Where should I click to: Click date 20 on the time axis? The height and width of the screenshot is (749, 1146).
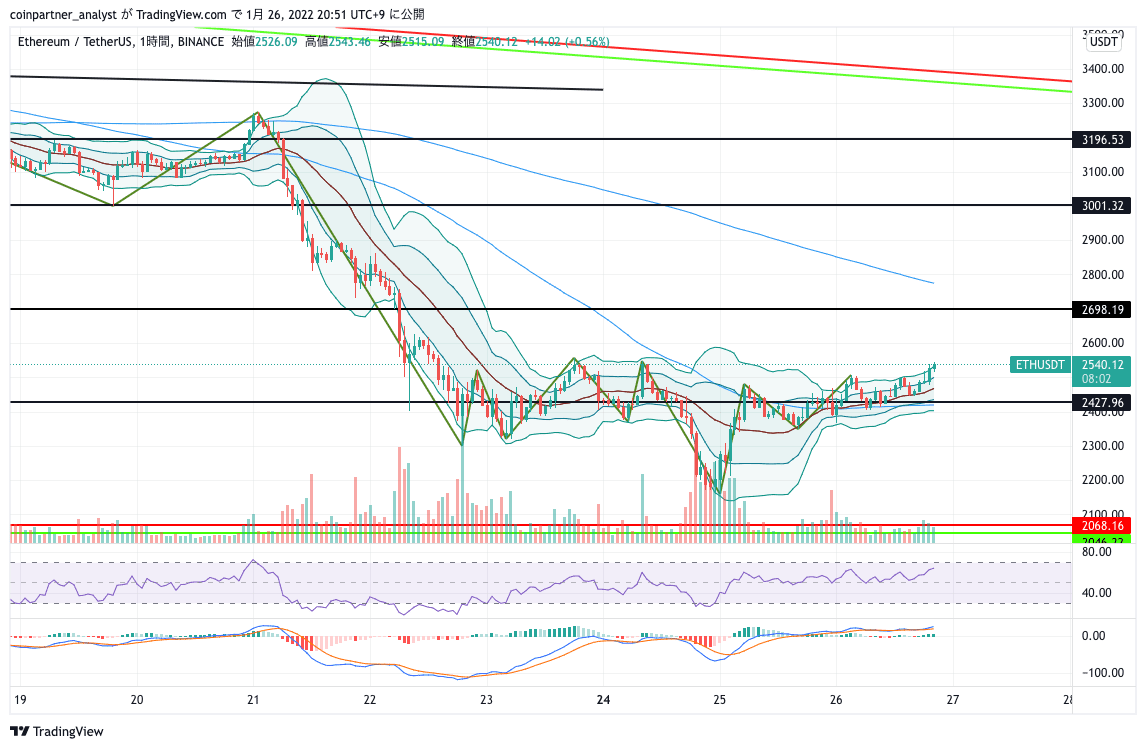pyautogui.click(x=137, y=700)
